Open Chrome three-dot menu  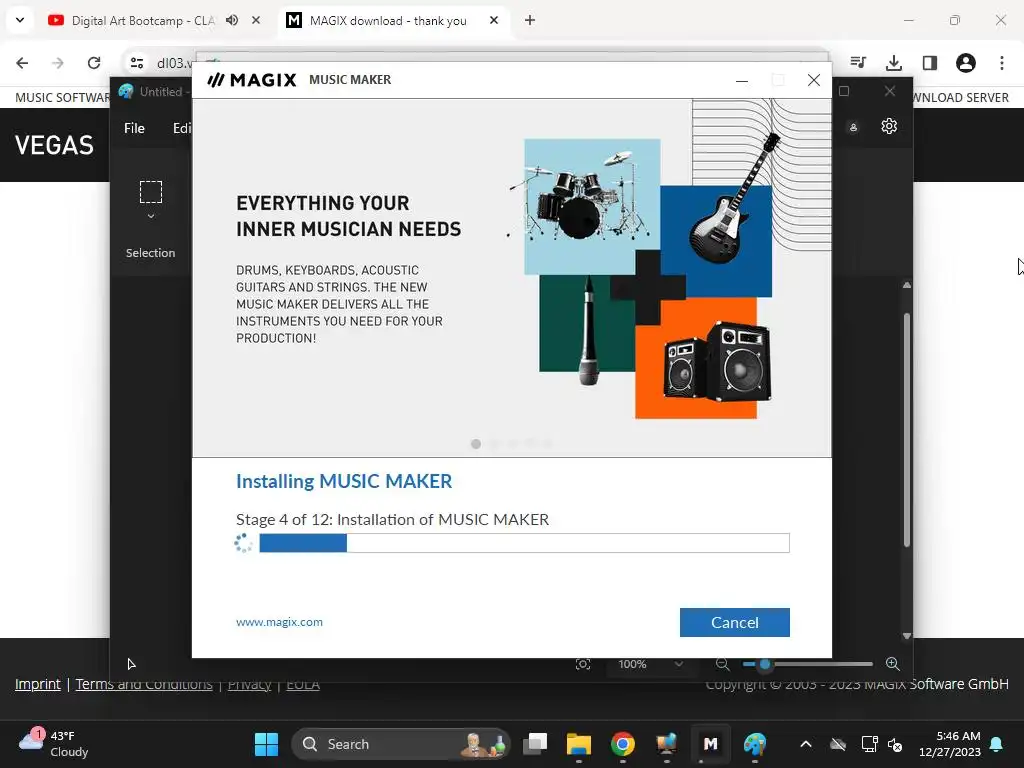point(1001,63)
